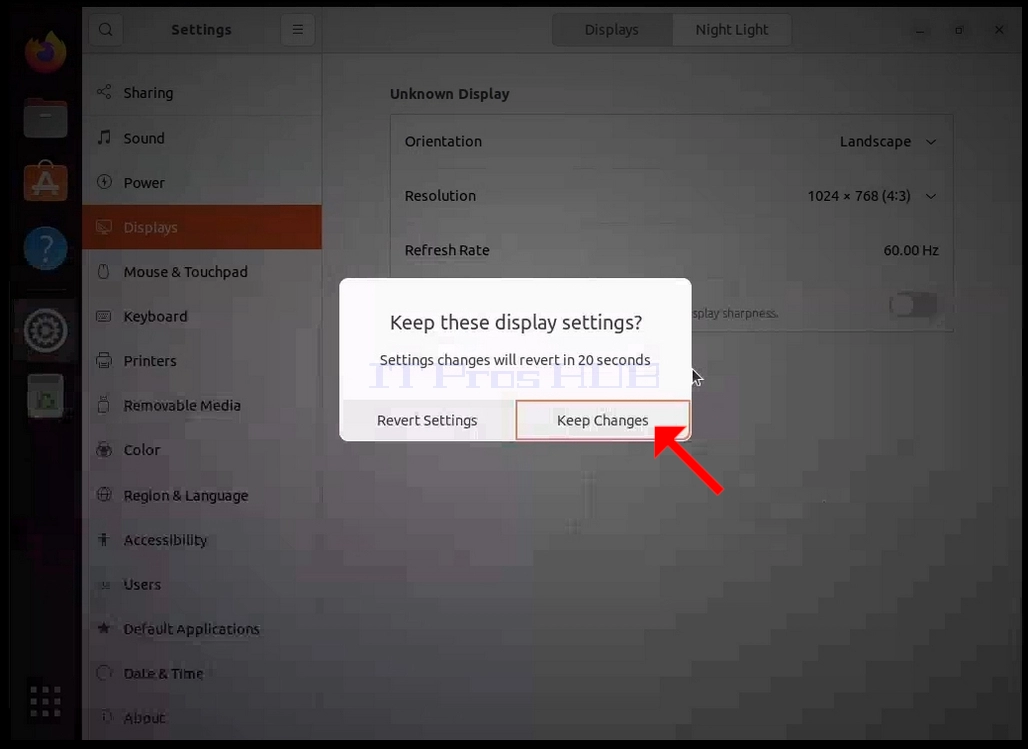Screen dimensions: 1028x749
Task: Open Help from the dock
Action: tap(45, 248)
